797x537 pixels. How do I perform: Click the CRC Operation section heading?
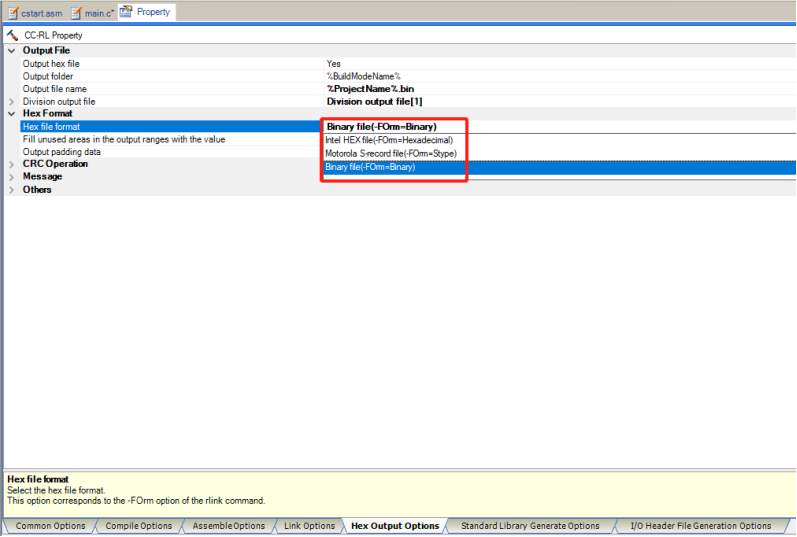pyautogui.click(x=55, y=164)
